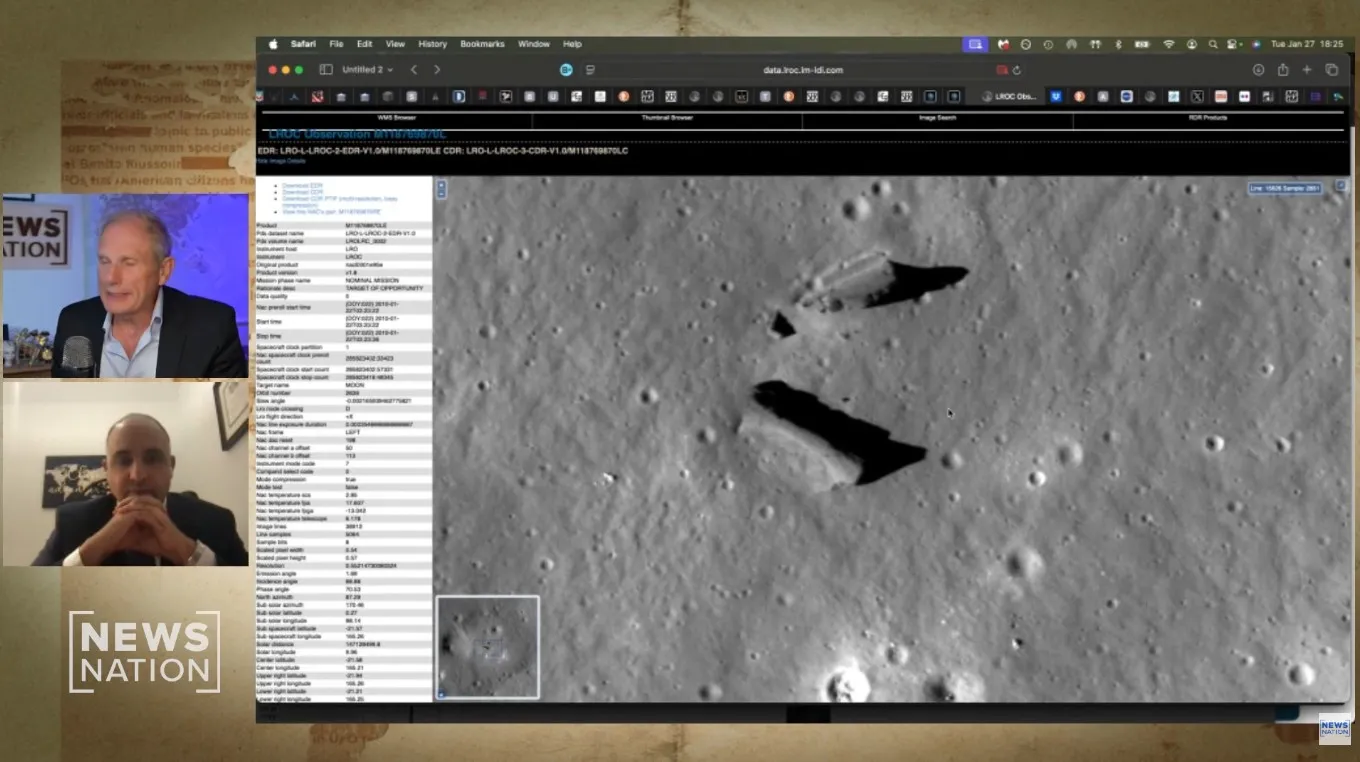The image size is (1360, 762).
Task: Open the Screen Mirroring icon in the menu bar
Action: coord(976,44)
